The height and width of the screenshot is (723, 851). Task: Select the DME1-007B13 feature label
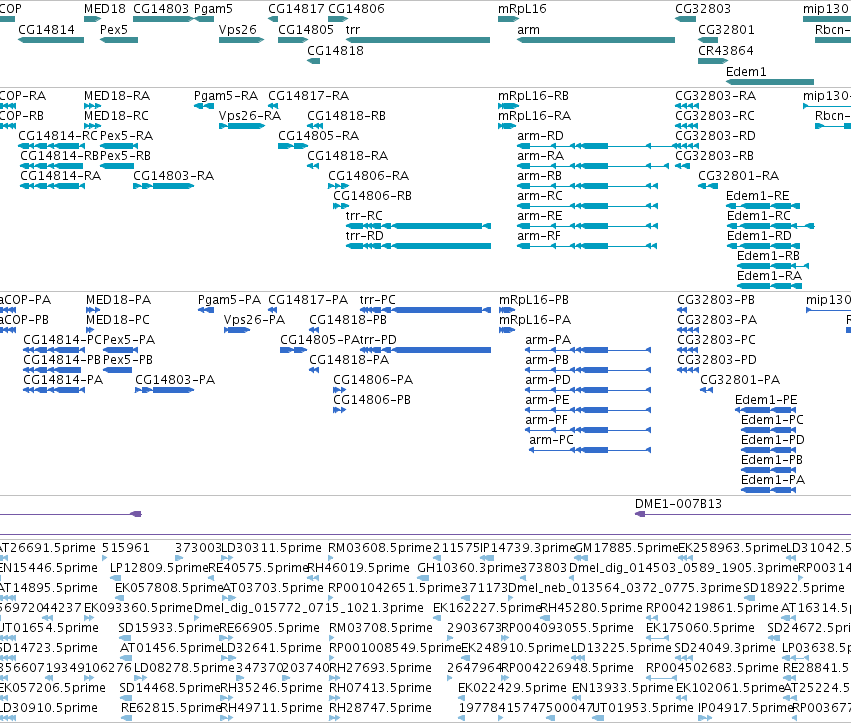pyautogui.click(x=678, y=504)
